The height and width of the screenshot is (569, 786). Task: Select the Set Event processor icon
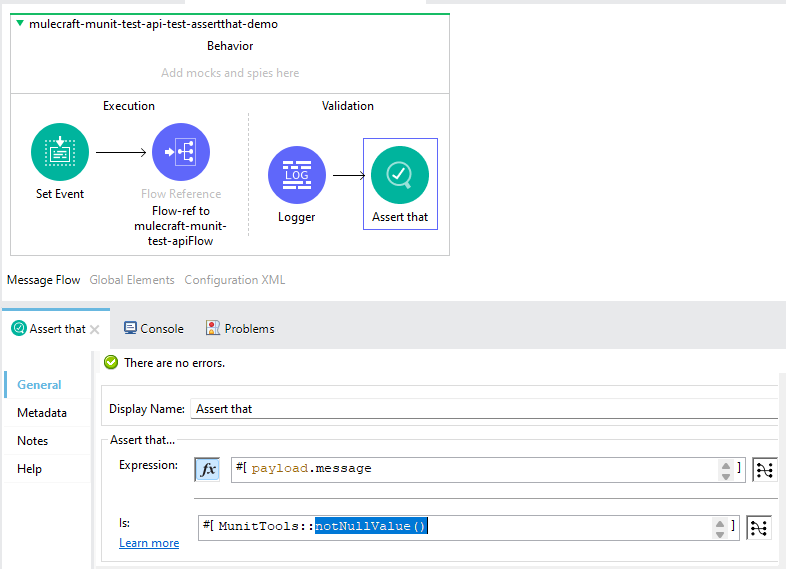click(60, 152)
